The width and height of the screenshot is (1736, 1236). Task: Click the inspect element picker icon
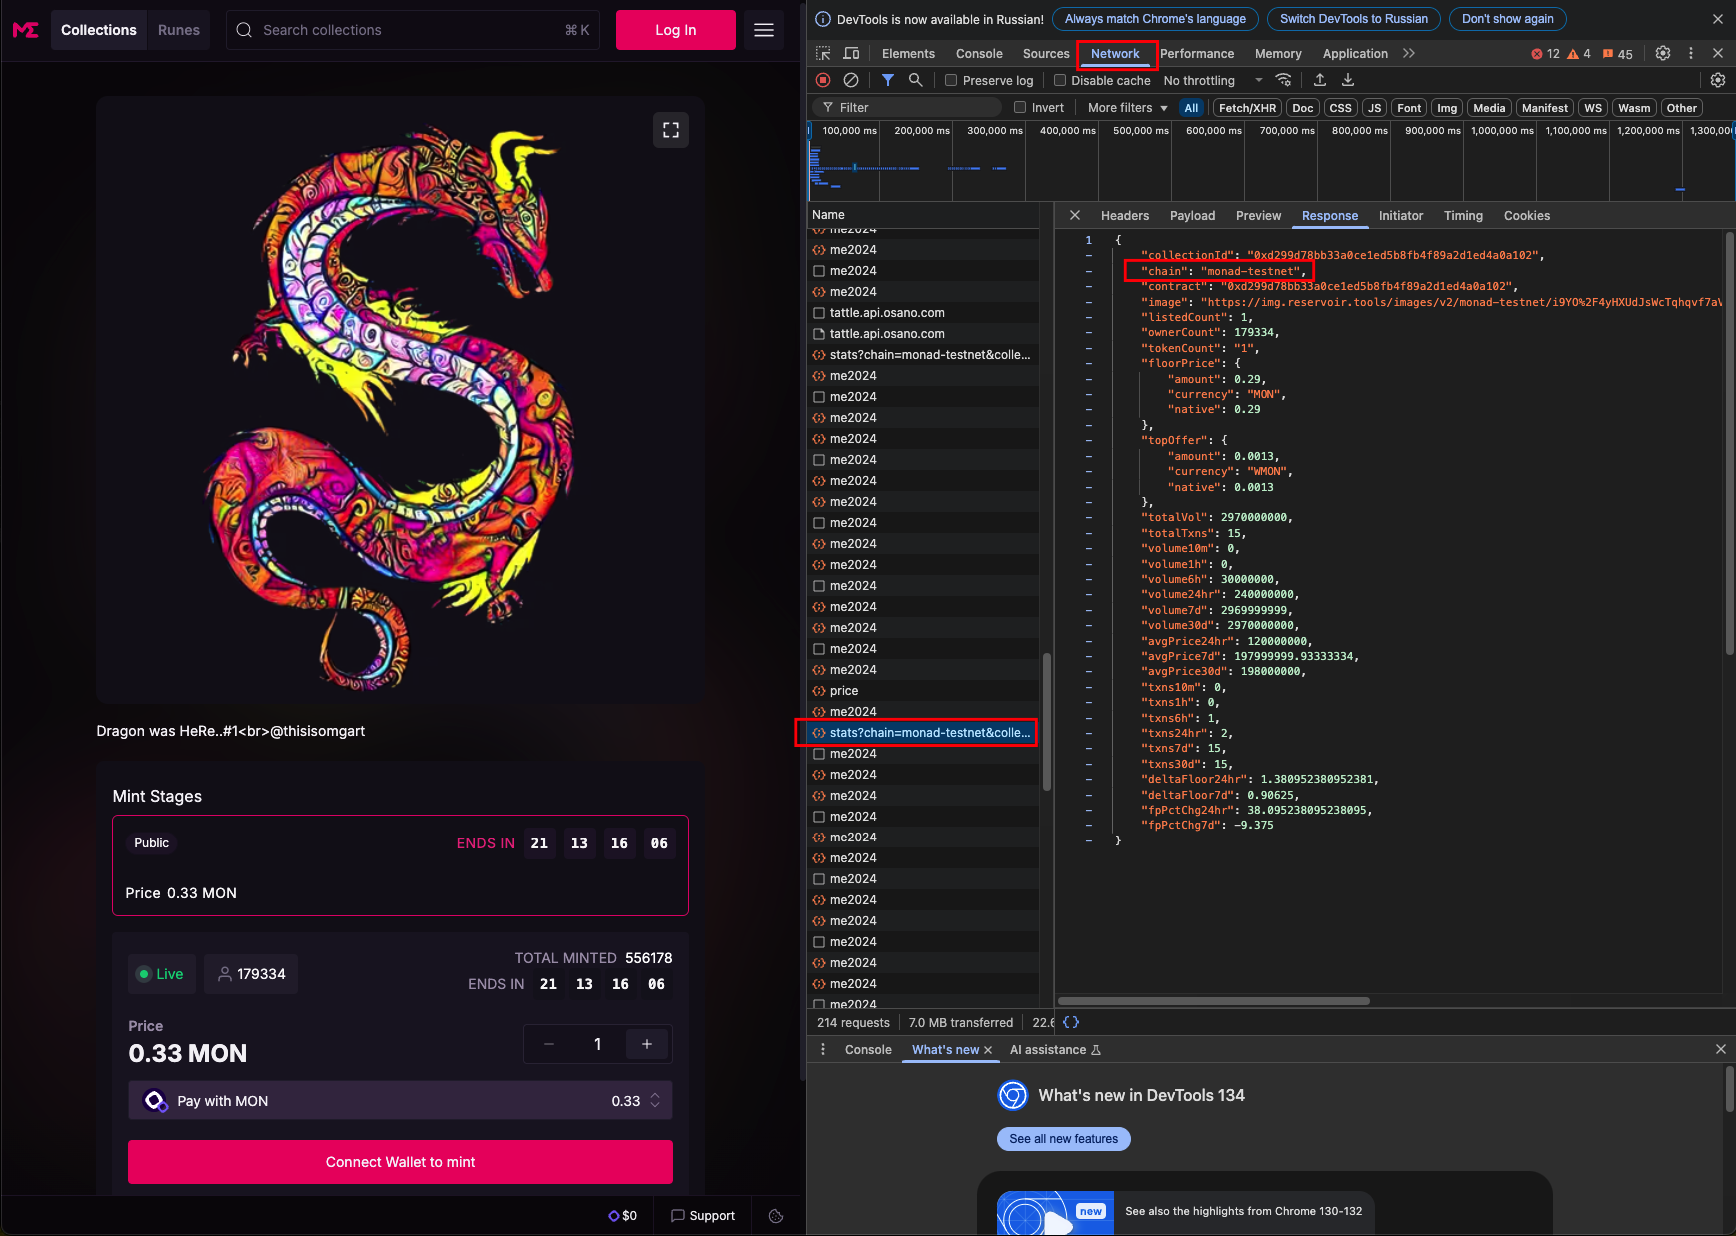(823, 54)
